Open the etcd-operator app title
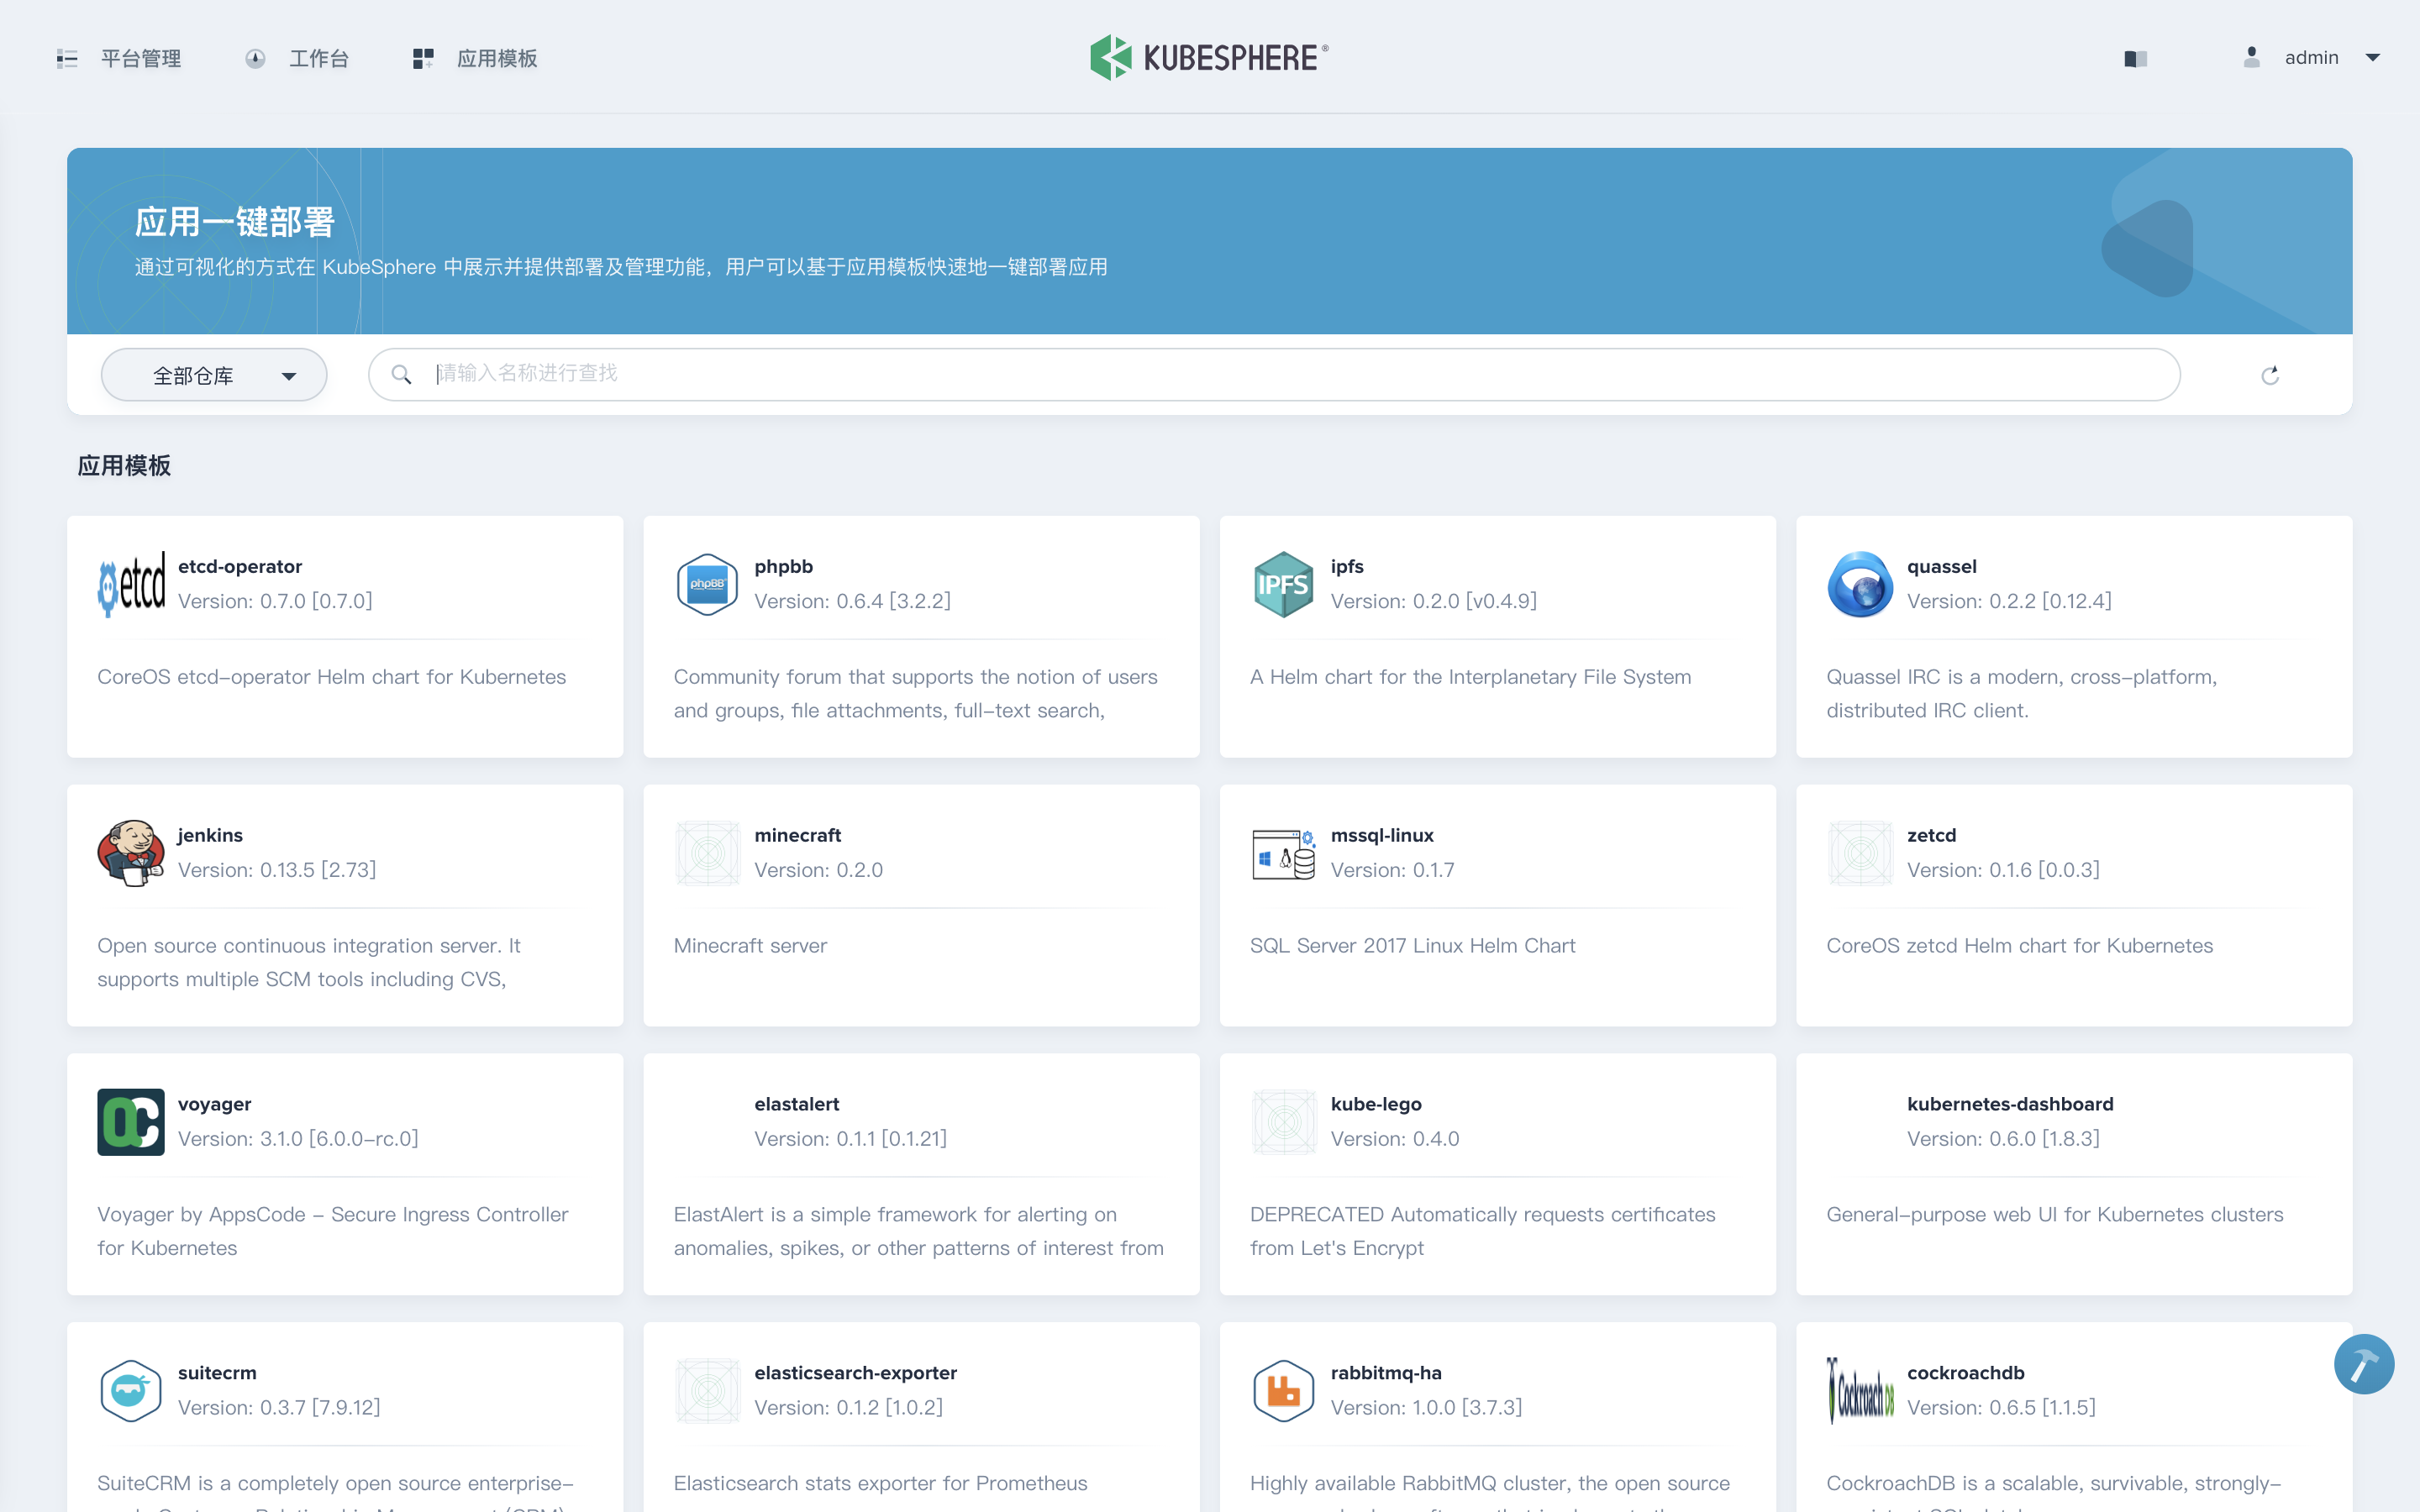The height and width of the screenshot is (1512, 2420). (240, 566)
